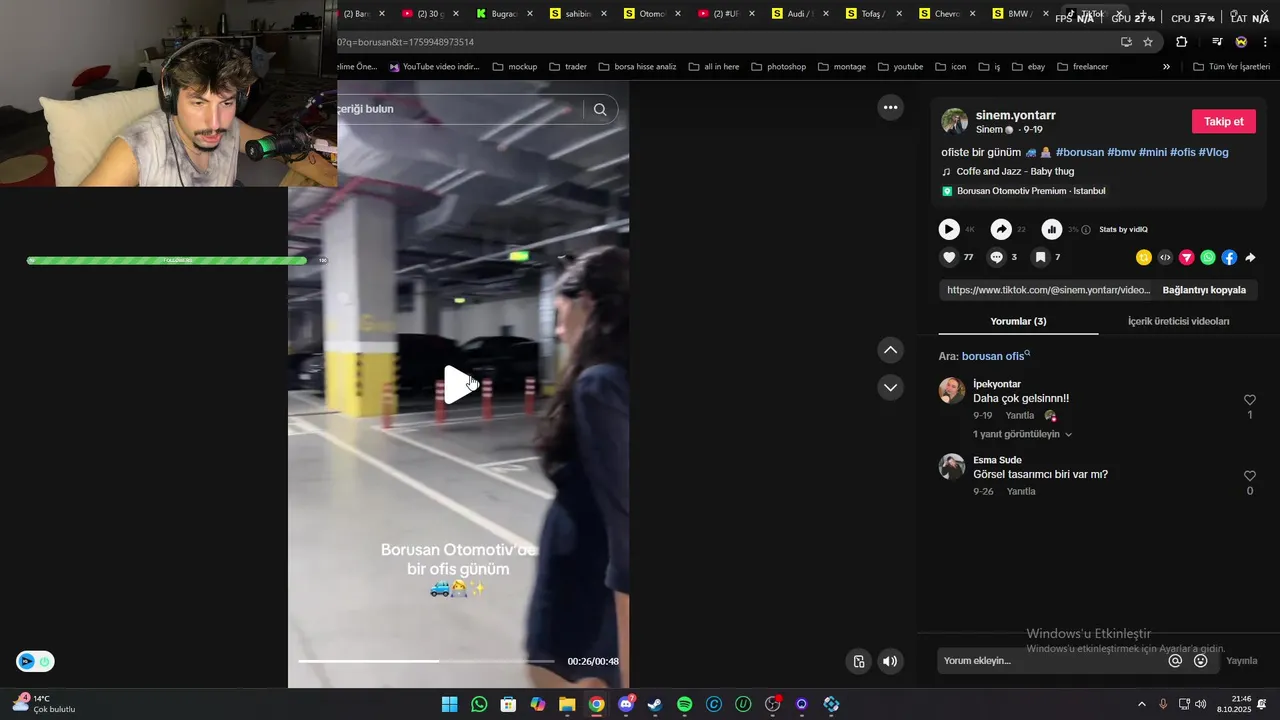Viewport: 1280px width, 720px height.
Task: Go to next video with down arrow
Action: coord(890,387)
